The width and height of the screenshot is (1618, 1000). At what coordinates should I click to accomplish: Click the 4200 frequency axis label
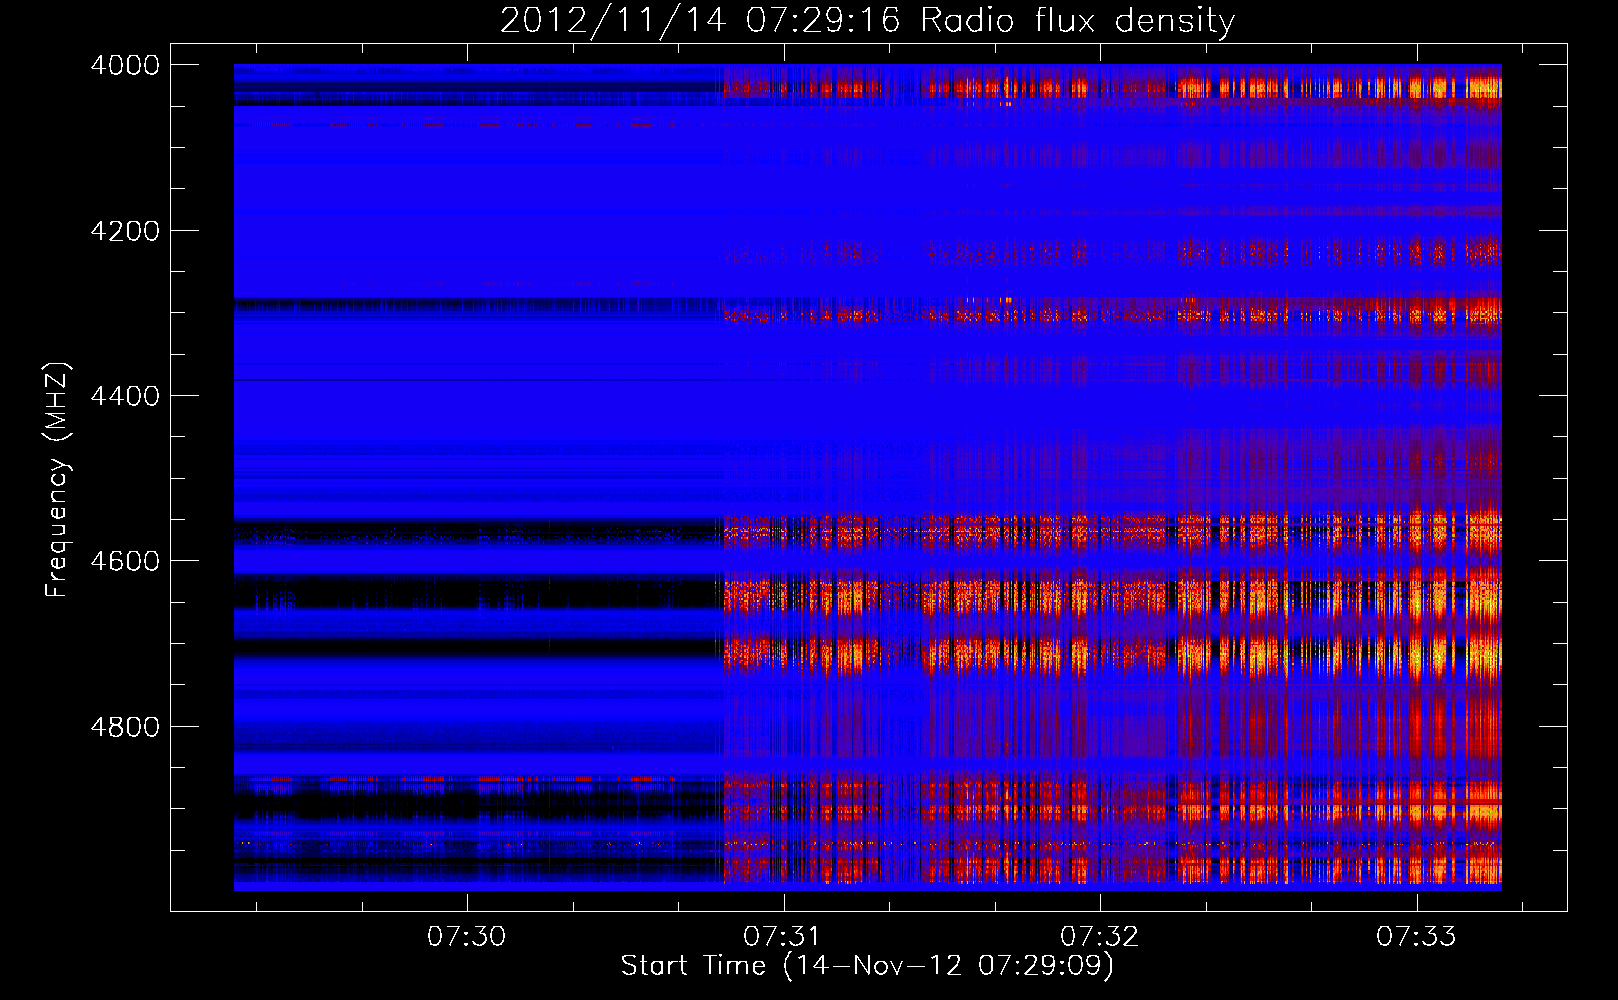pyautogui.click(x=125, y=231)
